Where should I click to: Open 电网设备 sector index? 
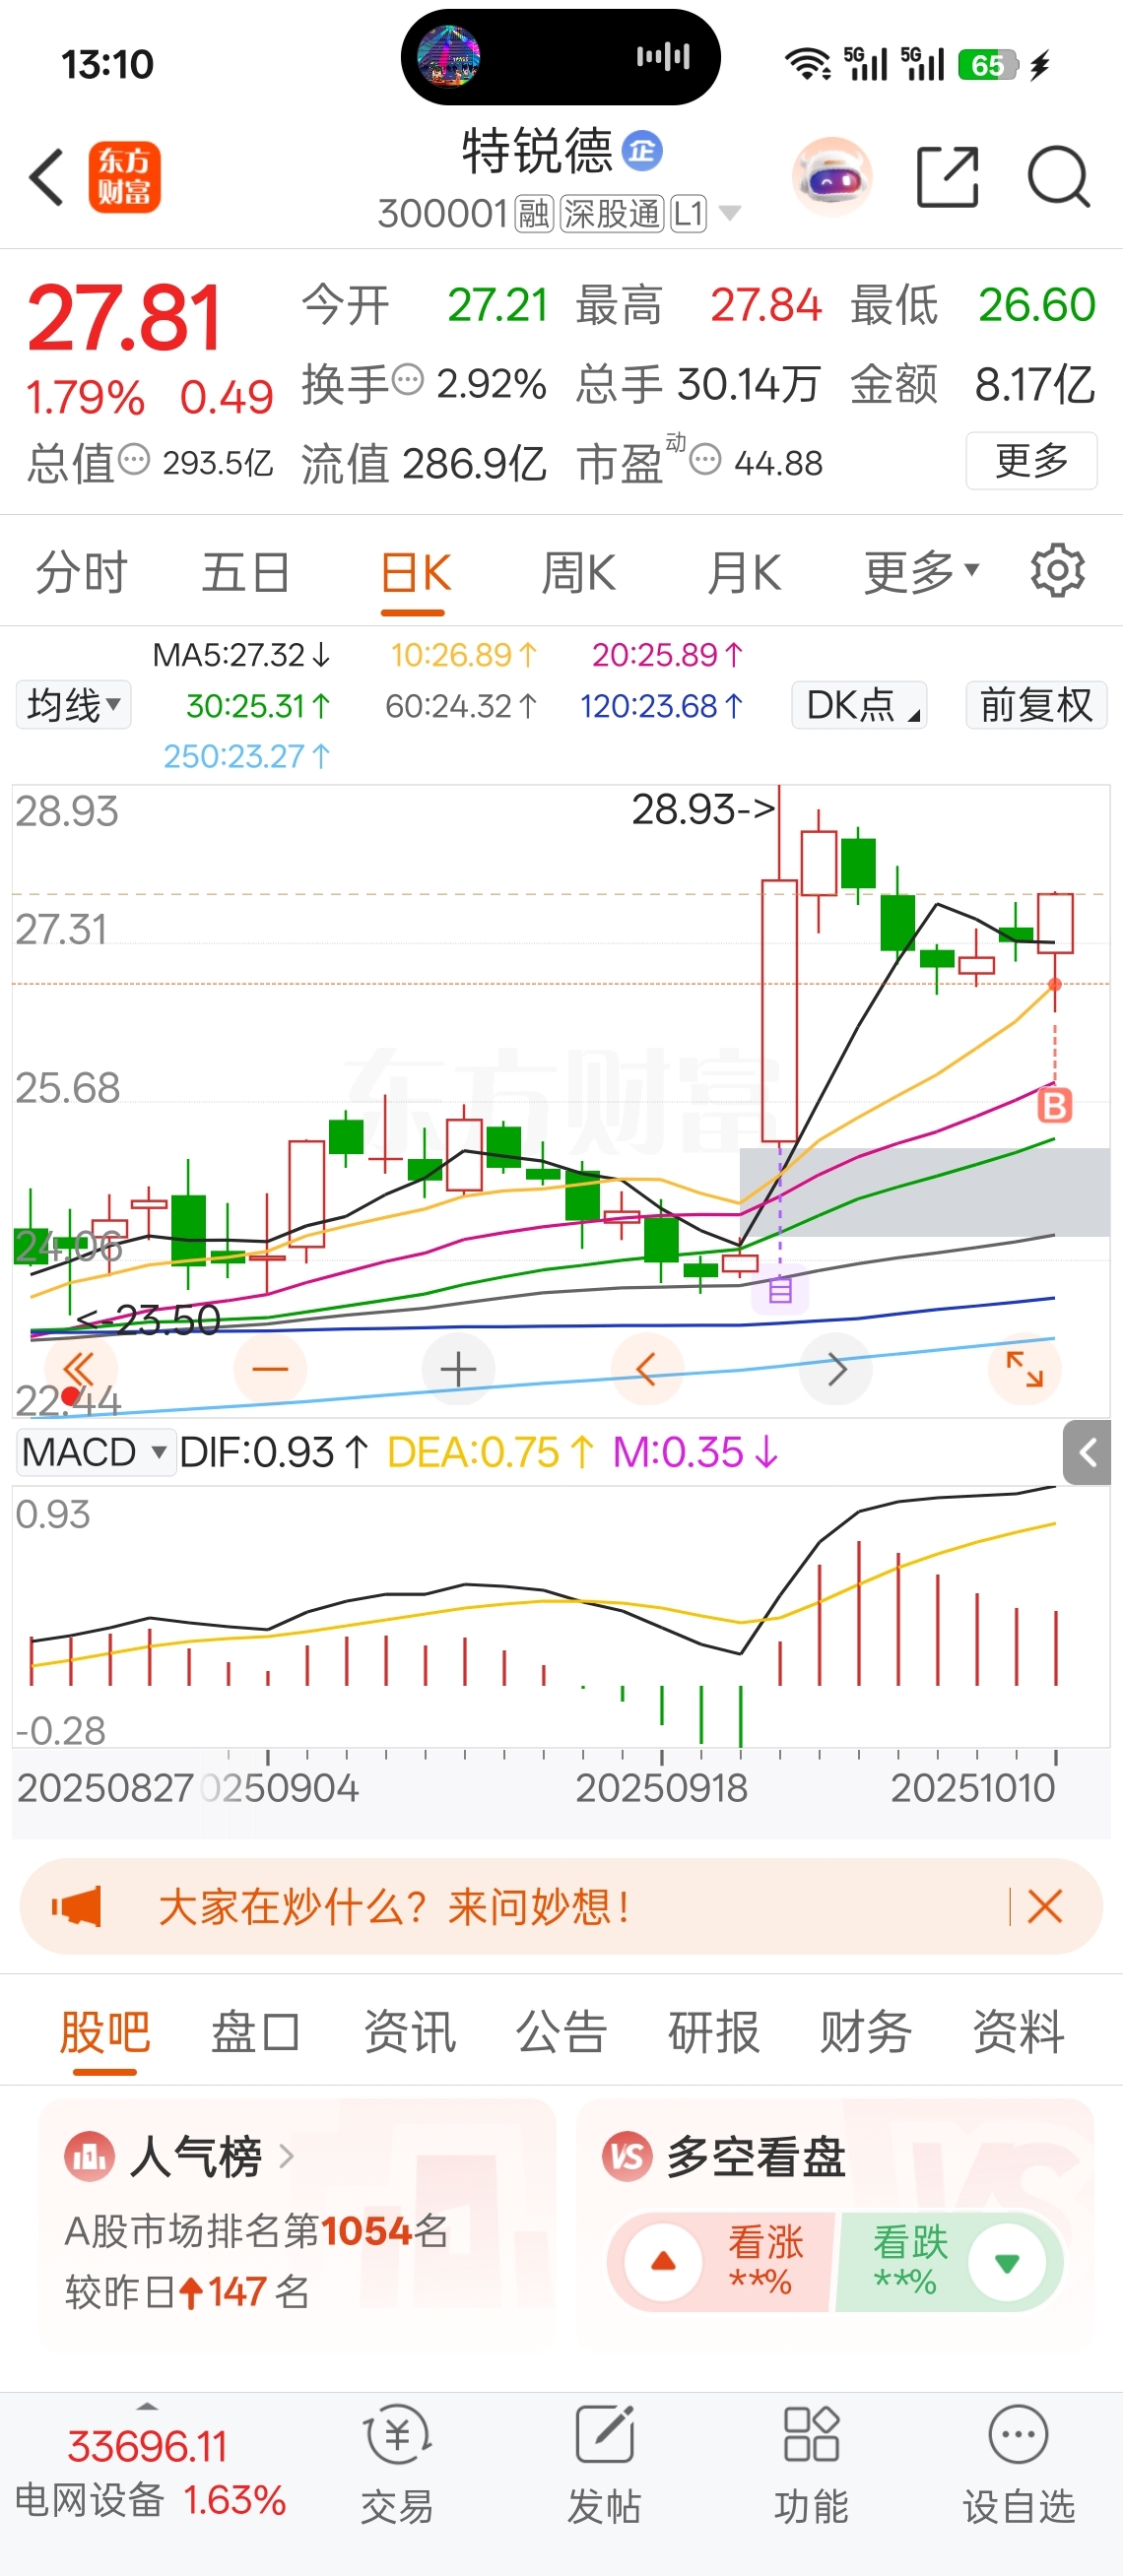[x=150, y=2472]
